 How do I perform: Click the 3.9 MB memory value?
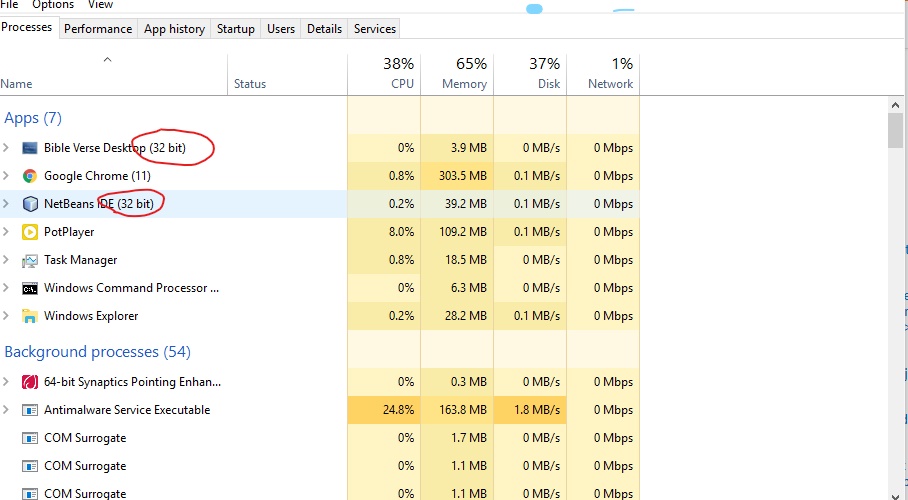[468, 148]
